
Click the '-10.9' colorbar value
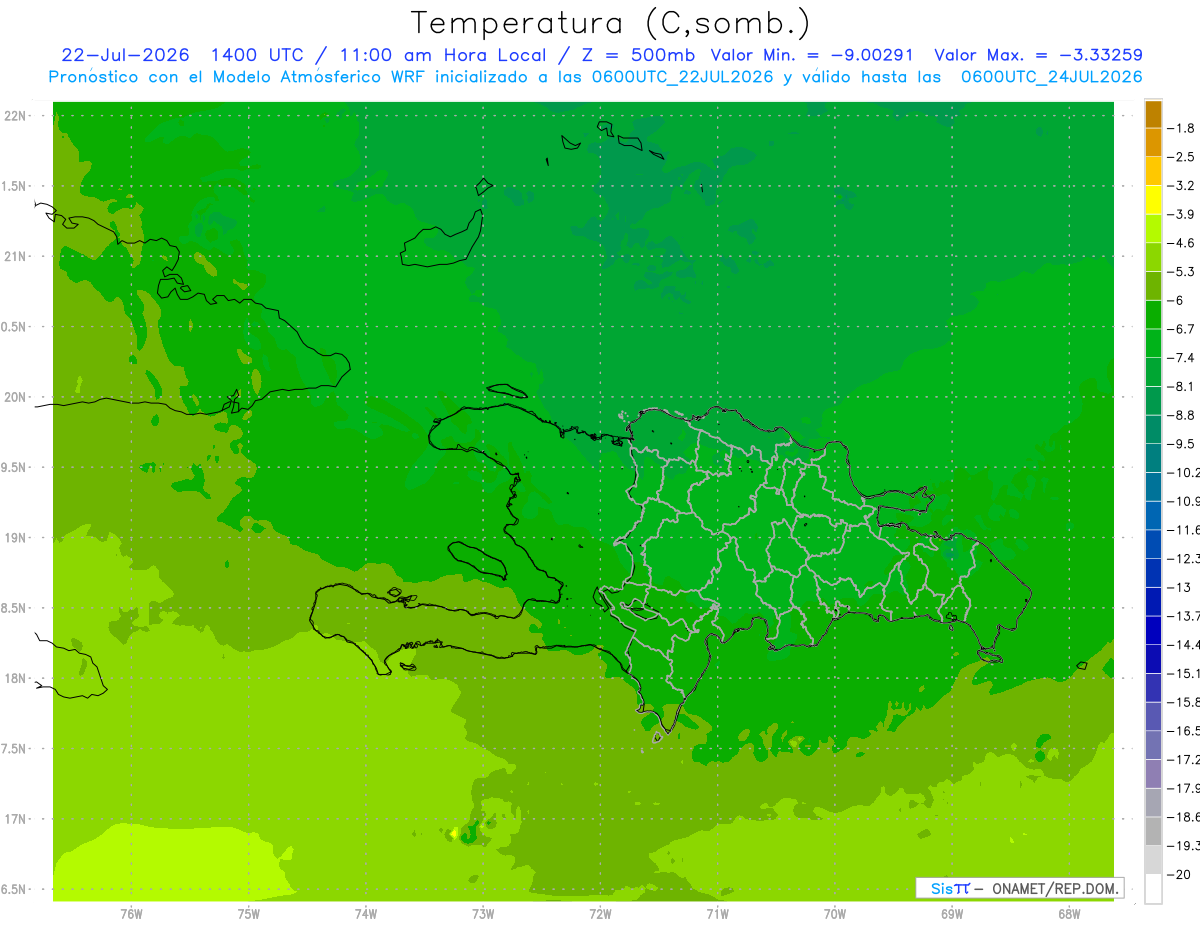tap(1185, 501)
